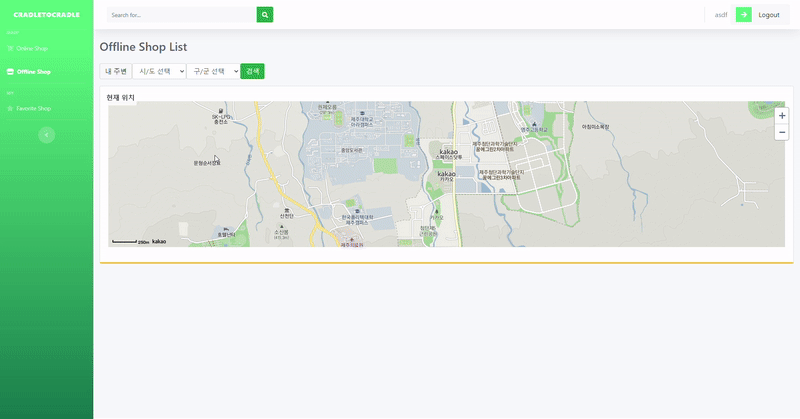This screenshot has width=800, height=419.
Task: Click the Logout link text
Action: click(x=768, y=15)
